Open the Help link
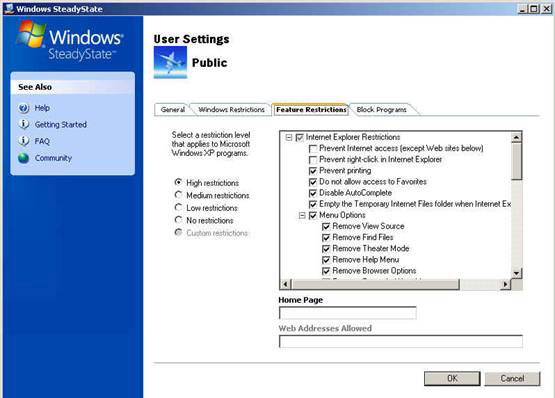The width and height of the screenshot is (555, 398). pos(42,108)
